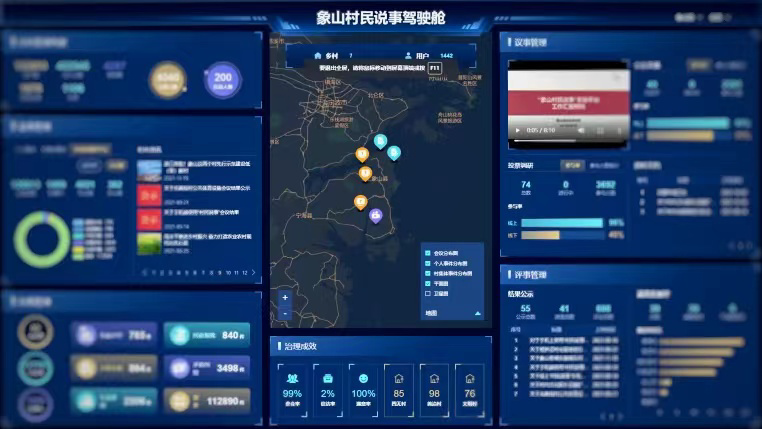Click the 治理成效 section title
762x429 pixels.
300,346
